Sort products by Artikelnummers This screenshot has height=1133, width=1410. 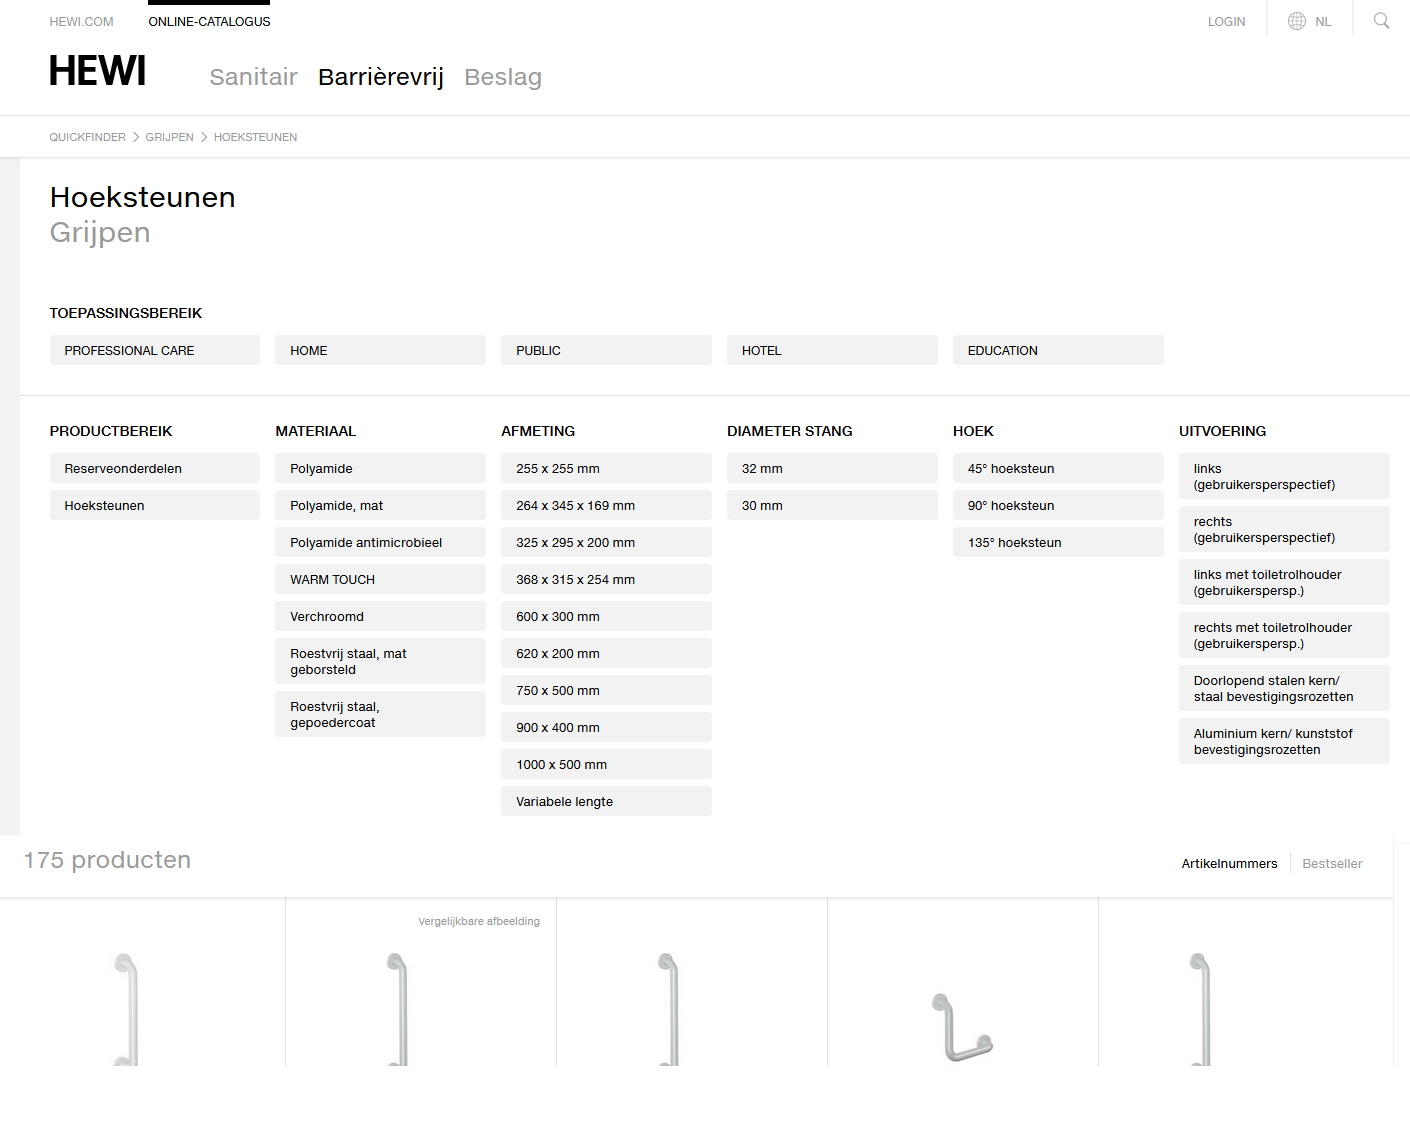1229,863
